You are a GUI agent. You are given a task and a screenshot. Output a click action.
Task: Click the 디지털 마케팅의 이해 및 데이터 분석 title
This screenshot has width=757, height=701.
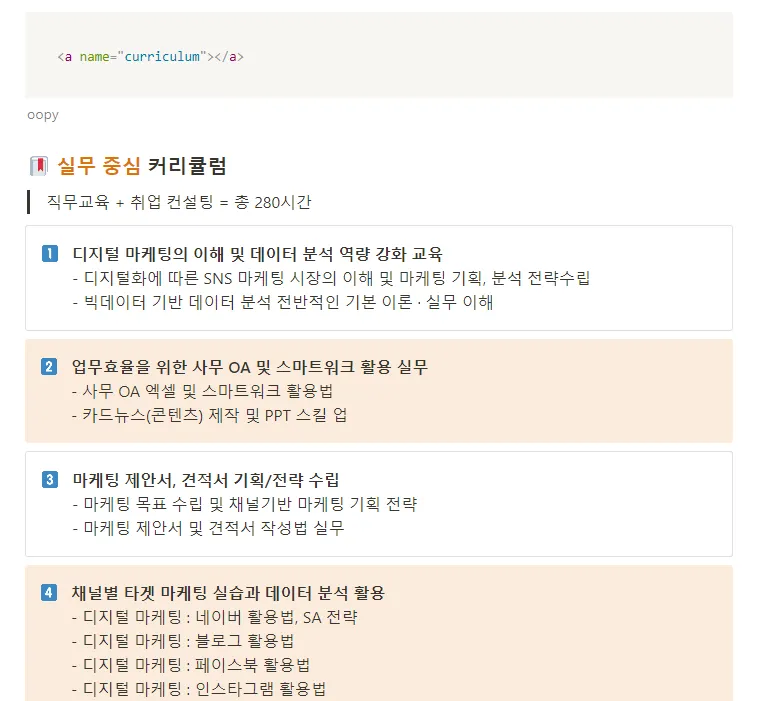tap(257, 253)
